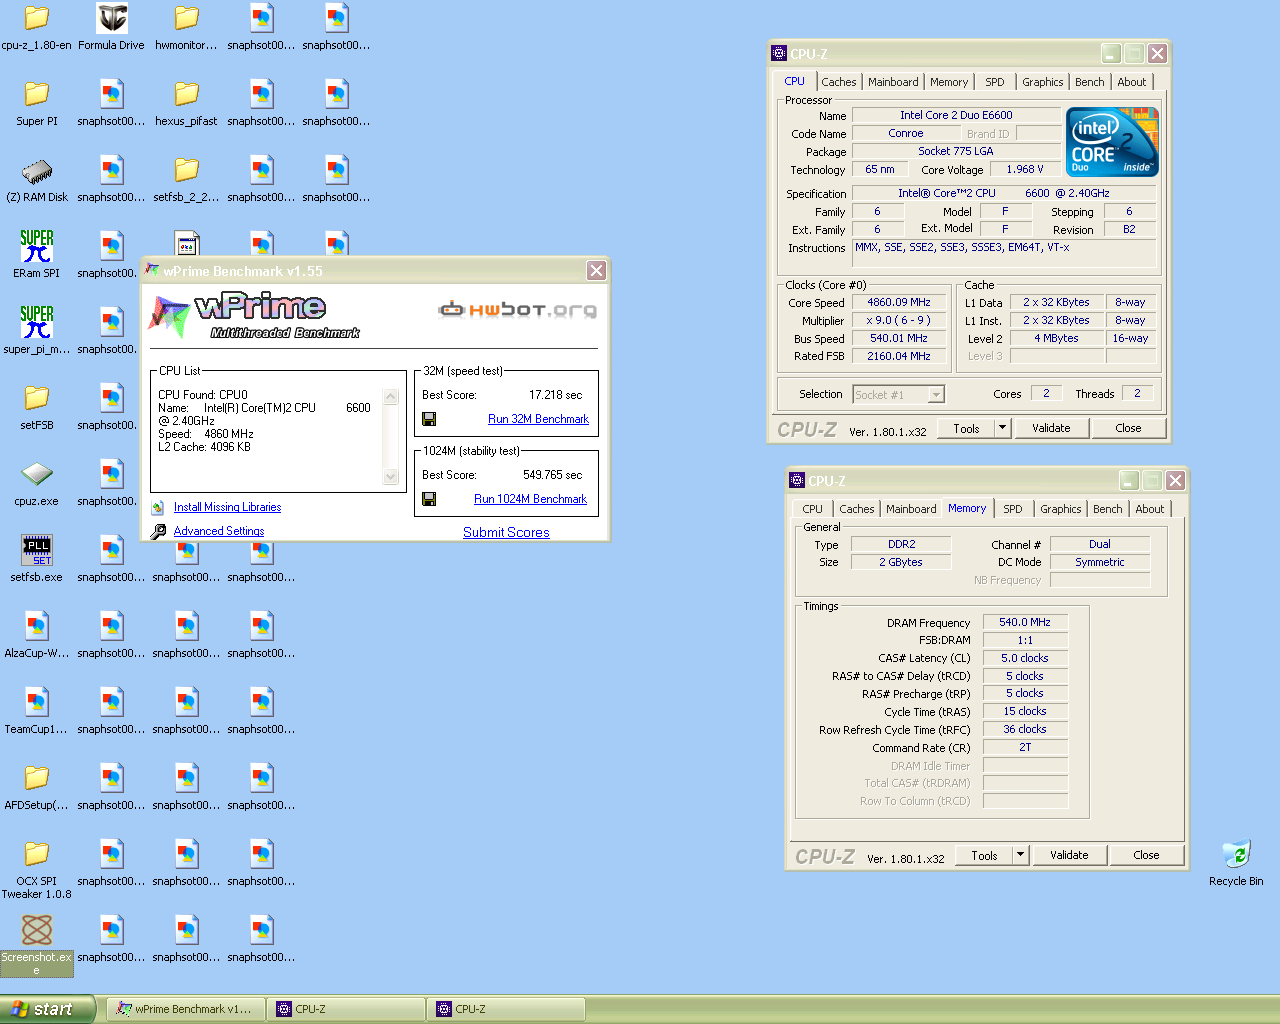1280x1024 pixels.
Task: Click the HWBOT.org logo in wPrime
Action: click(518, 310)
